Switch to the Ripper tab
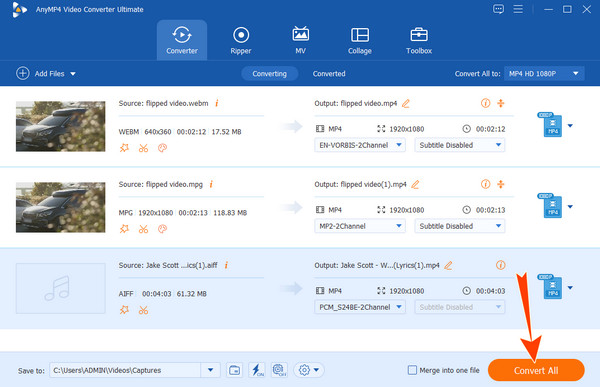Screen dimensions: 600x387 (241, 40)
